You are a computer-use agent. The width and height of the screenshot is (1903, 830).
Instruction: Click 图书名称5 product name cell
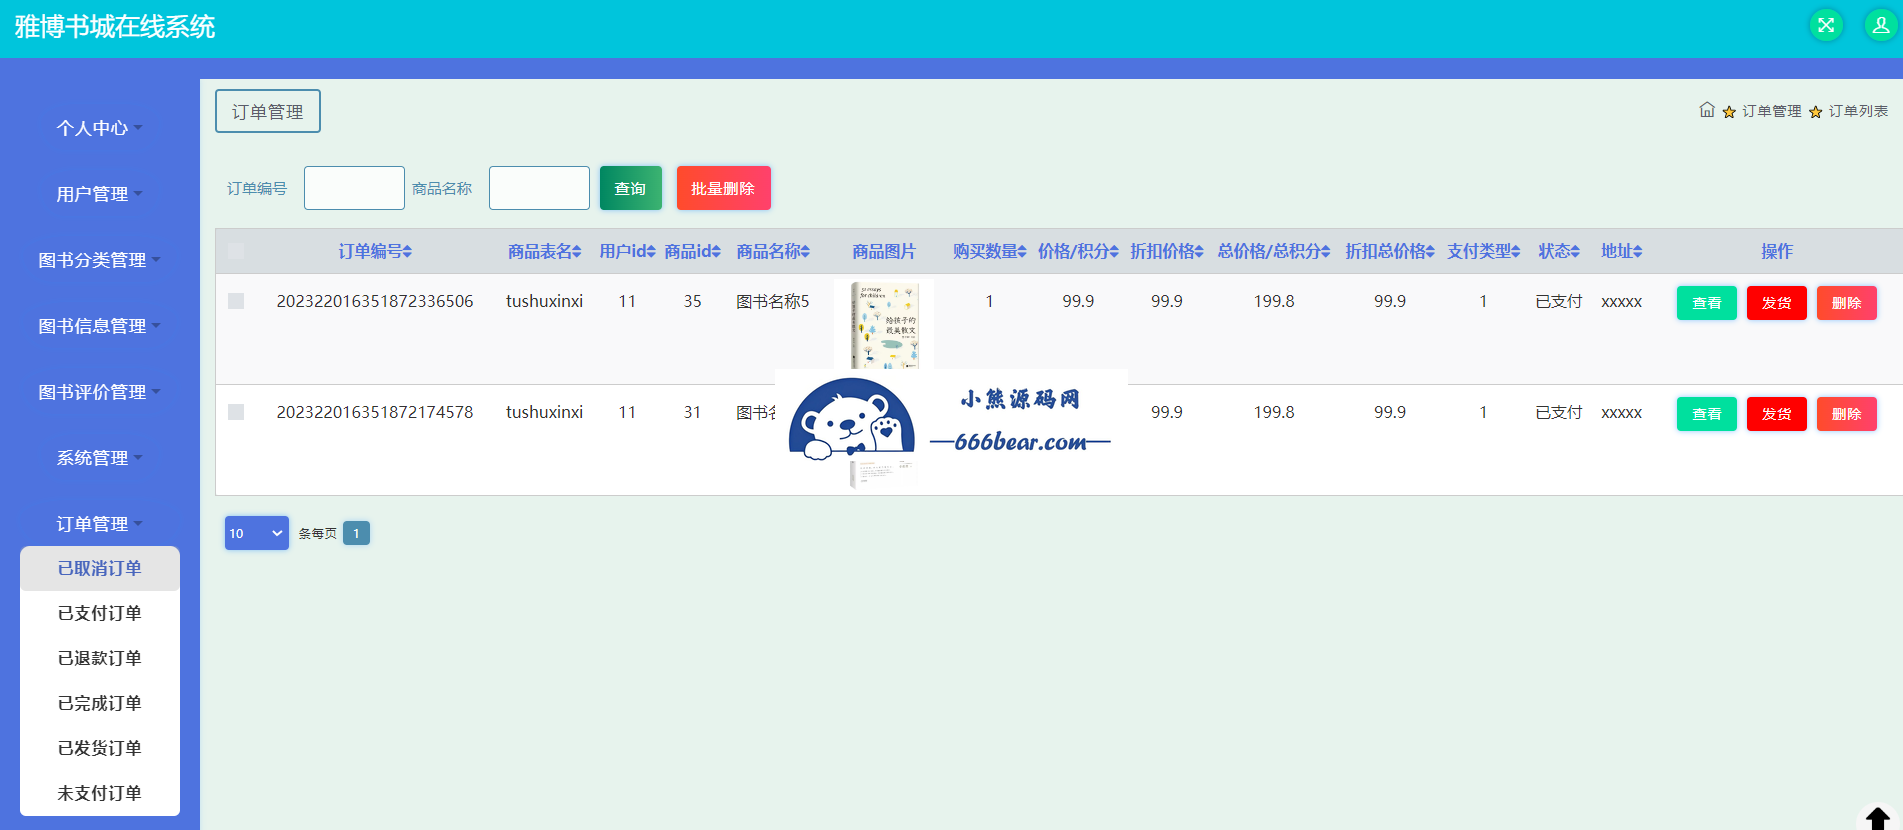[773, 301]
